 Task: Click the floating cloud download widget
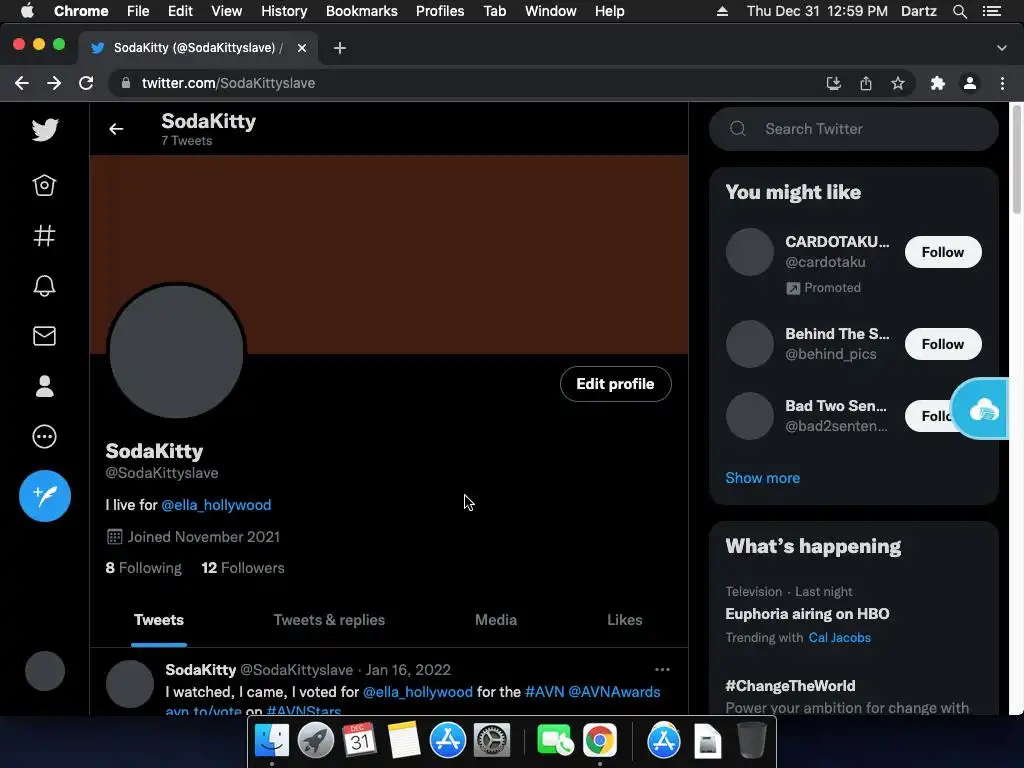pyautogui.click(x=982, y=409)
